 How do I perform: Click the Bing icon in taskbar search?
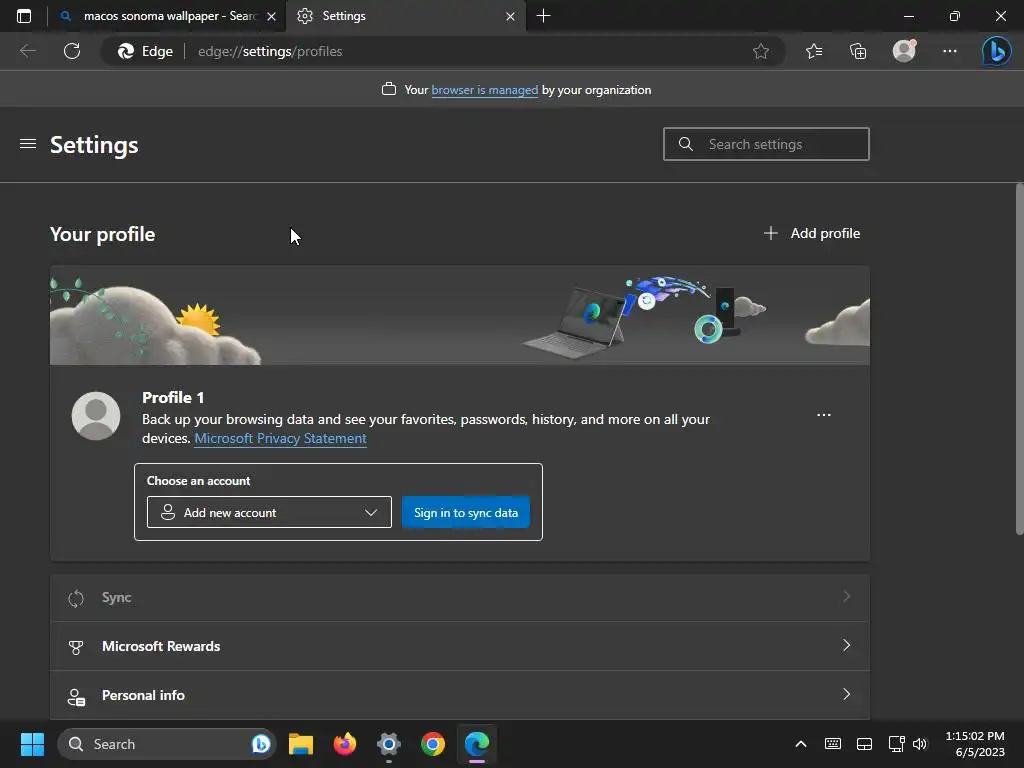pos(261,744)
